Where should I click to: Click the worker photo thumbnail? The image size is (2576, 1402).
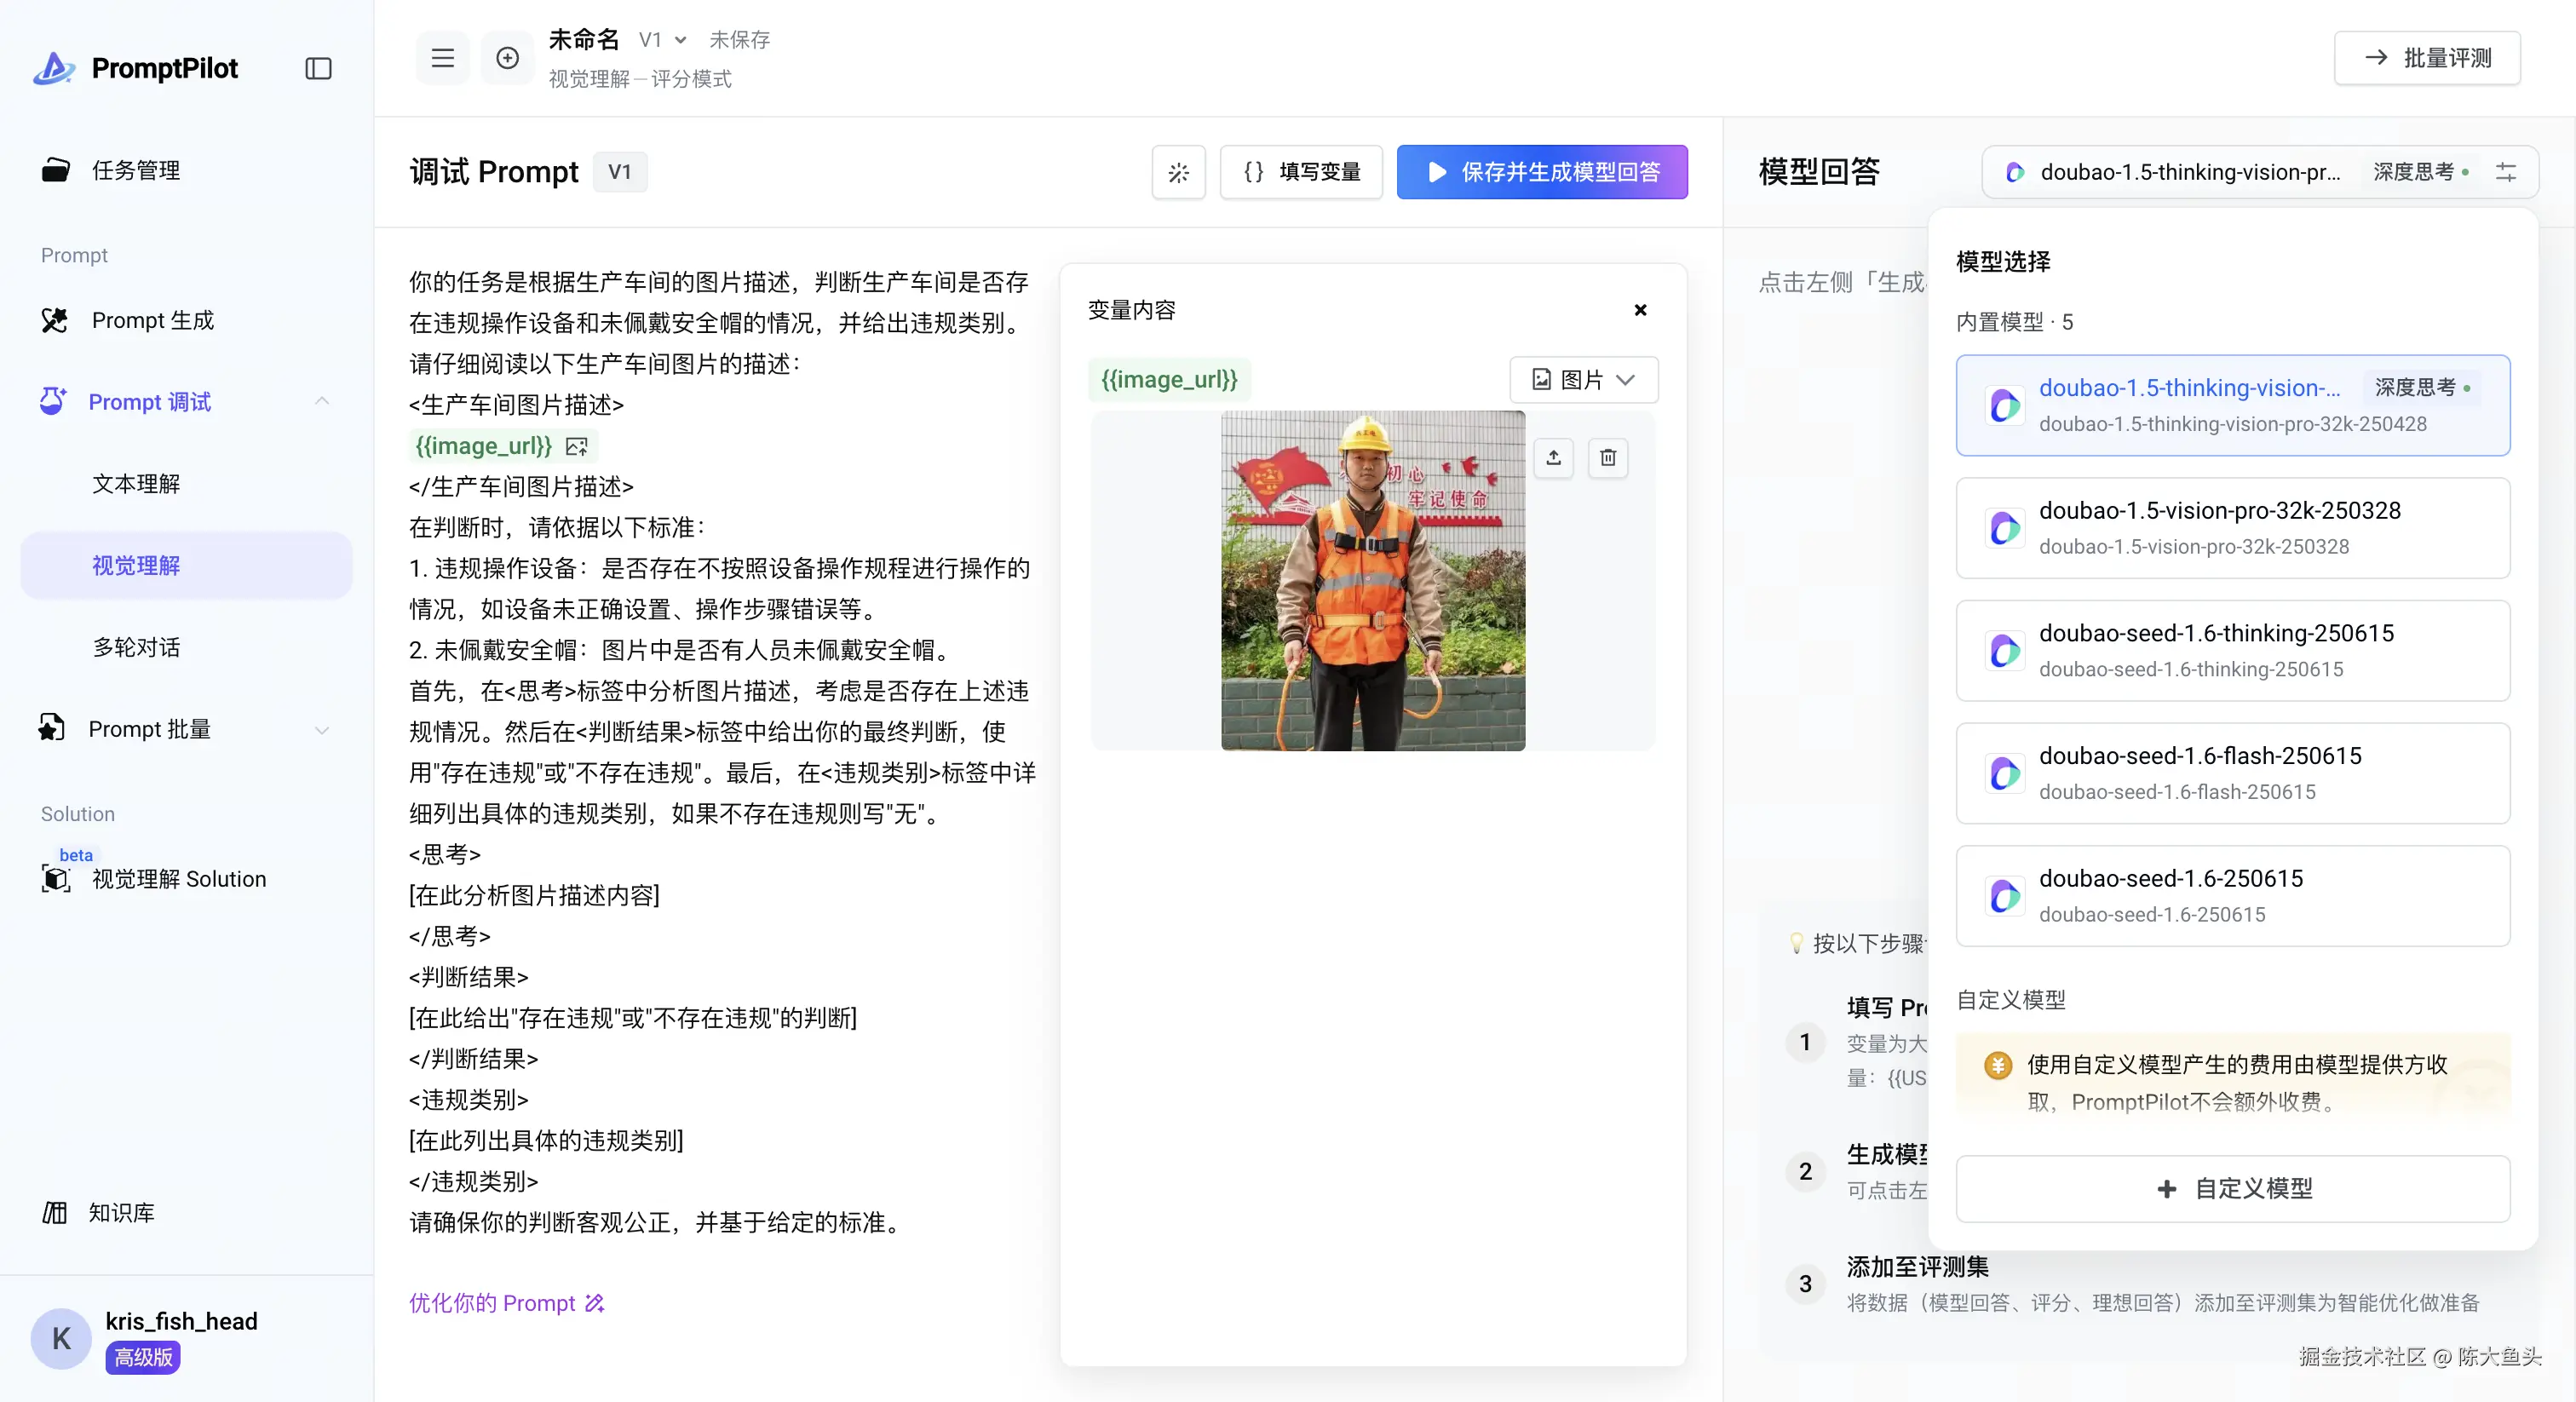coord(1372,580)
